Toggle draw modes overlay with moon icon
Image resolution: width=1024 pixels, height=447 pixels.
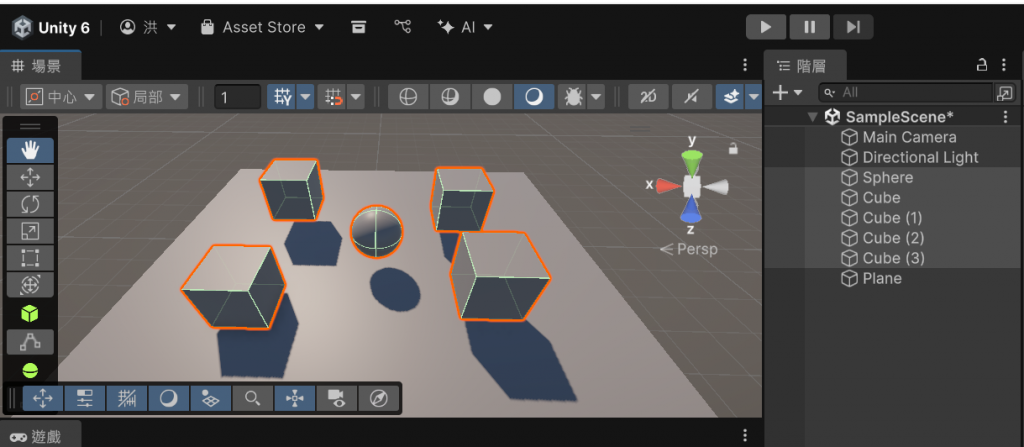pyautogui.click(x=168, y=398)
